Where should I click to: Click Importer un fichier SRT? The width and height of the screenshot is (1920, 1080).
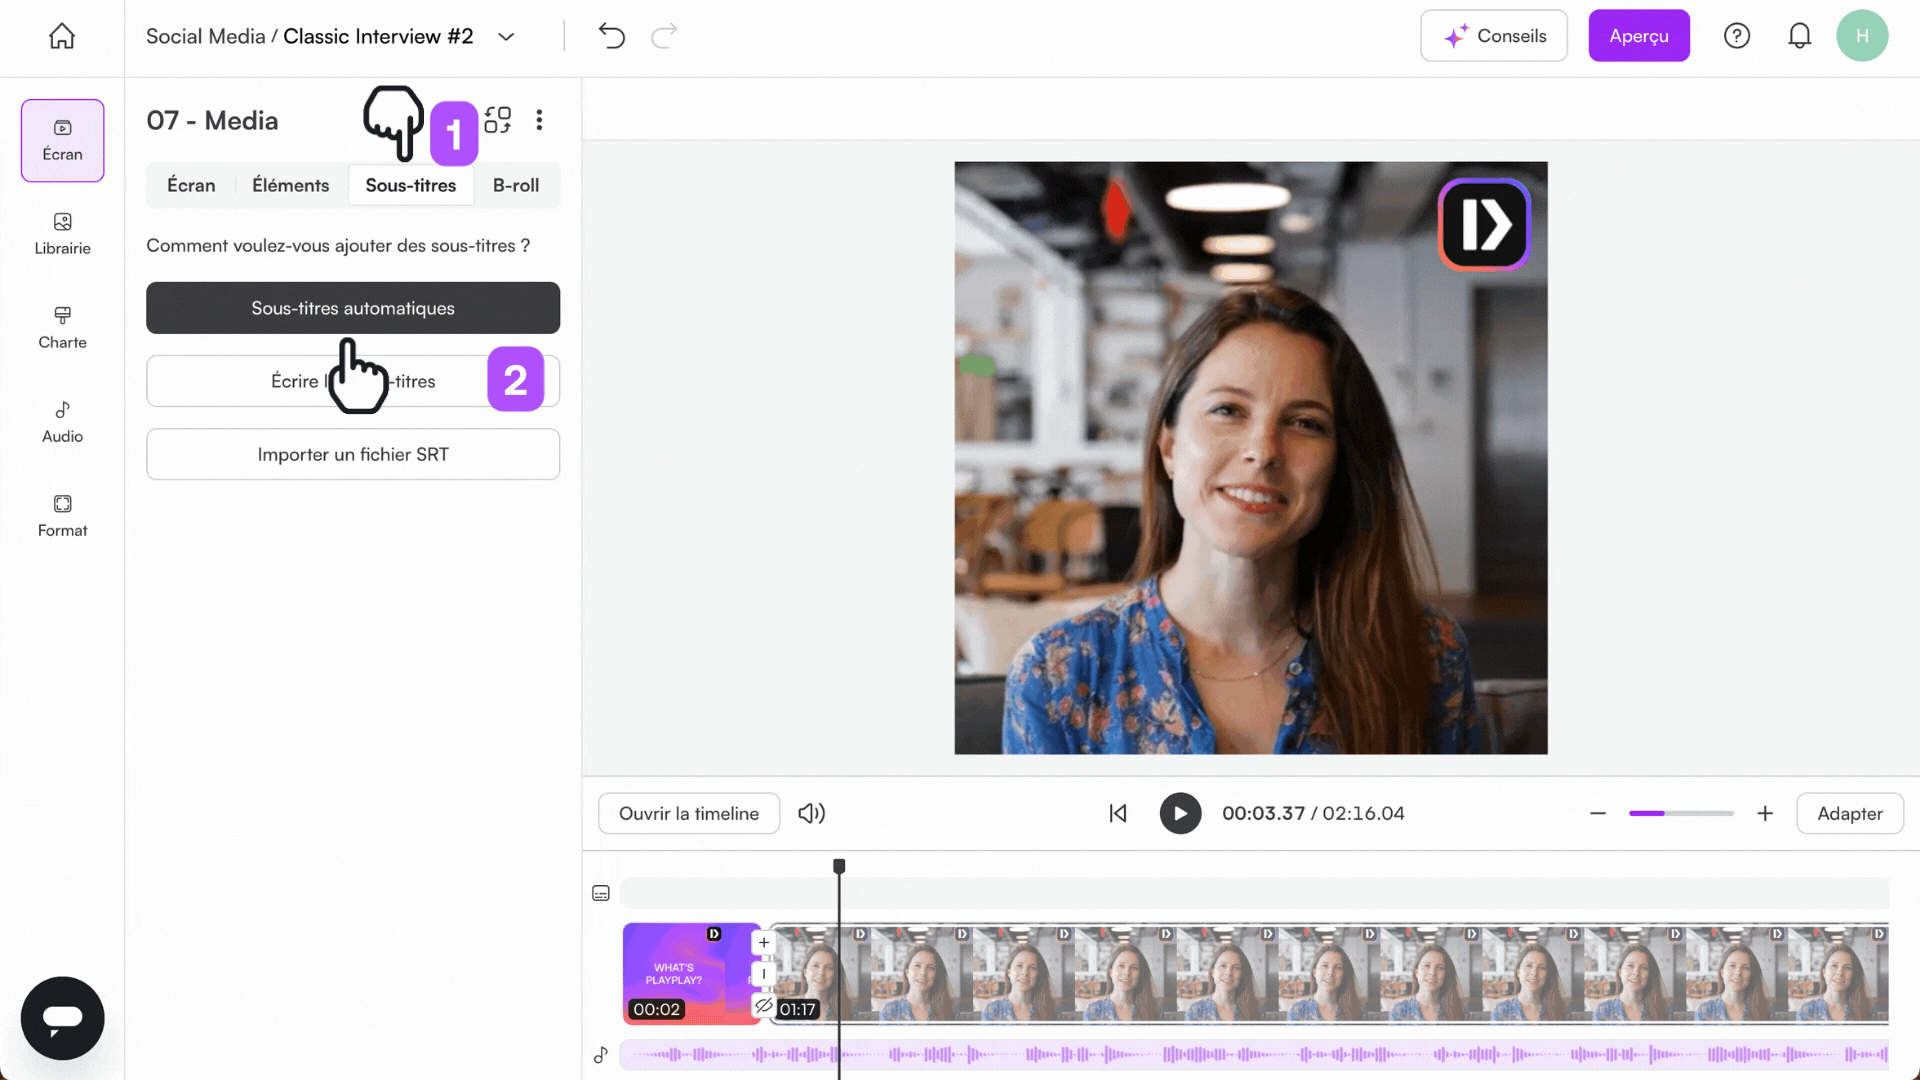tap(352, 454)
